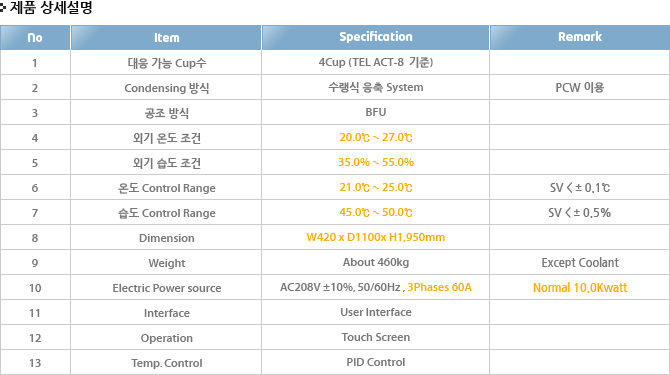Click the 35.0% ~ 55.0% humidity value
Viewport: 670px width, 375px height.
[x=376, y=162]
